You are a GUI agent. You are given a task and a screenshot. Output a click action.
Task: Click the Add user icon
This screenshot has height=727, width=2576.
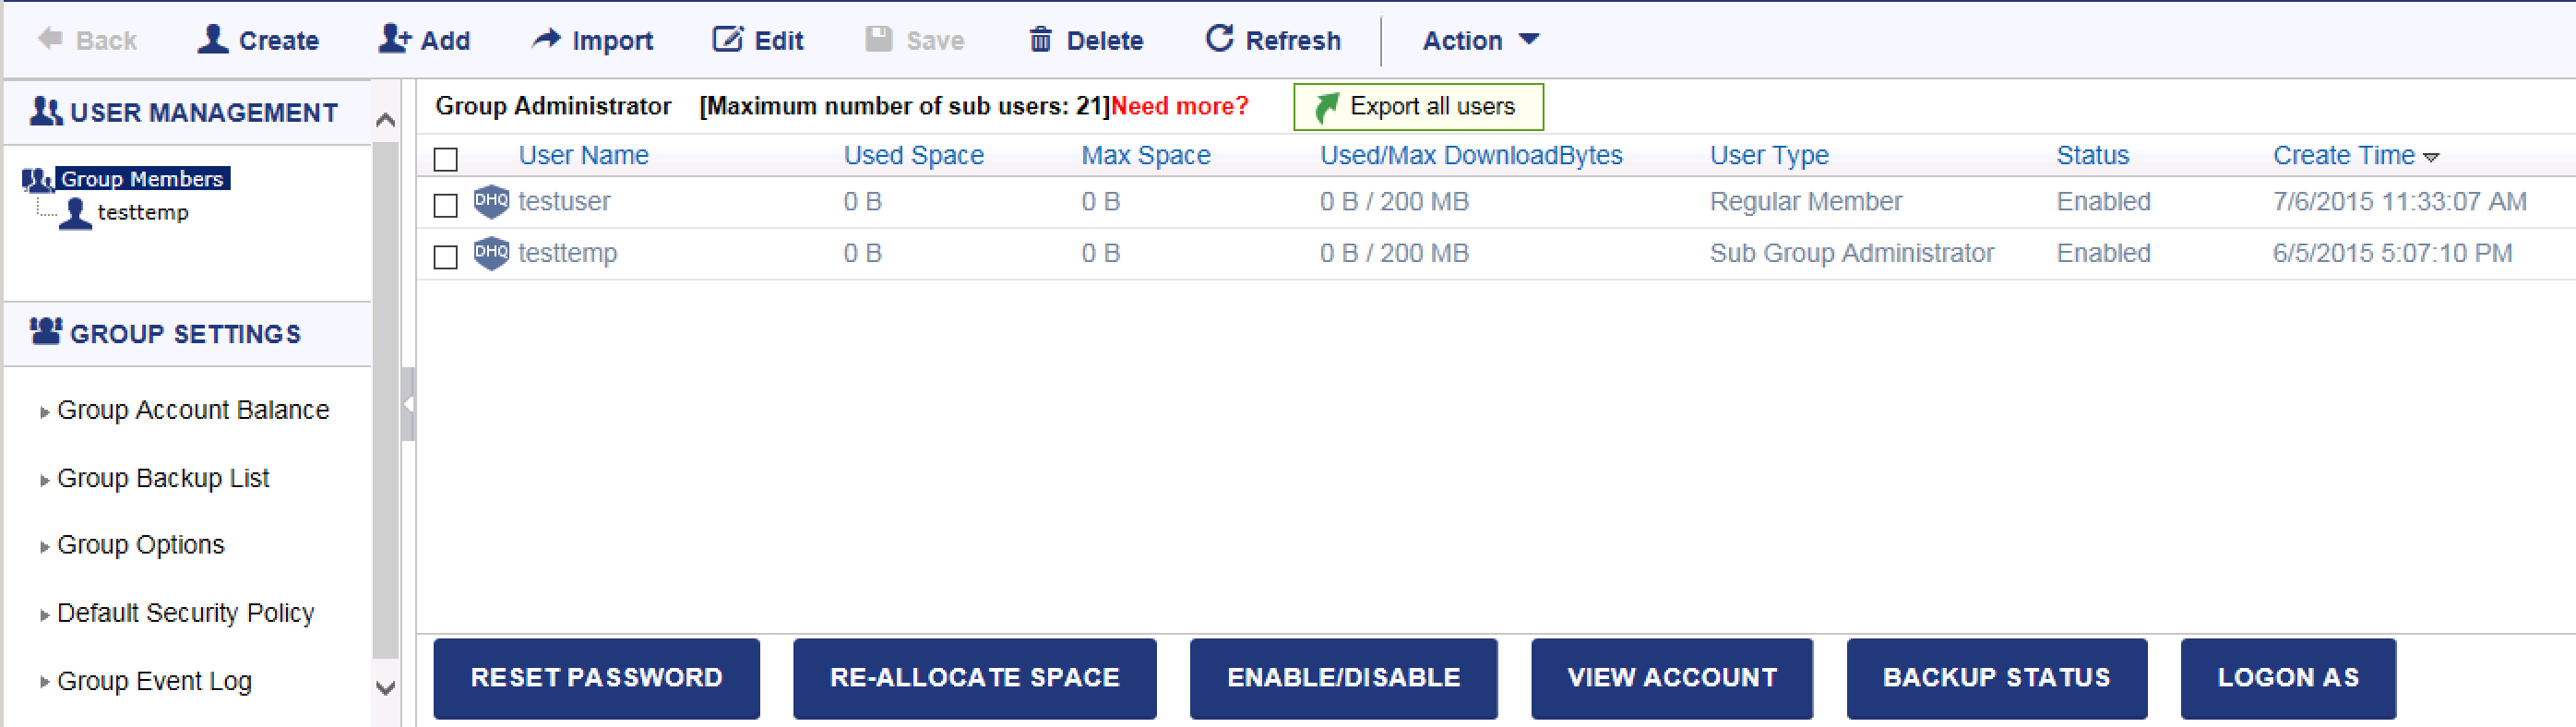394,39
